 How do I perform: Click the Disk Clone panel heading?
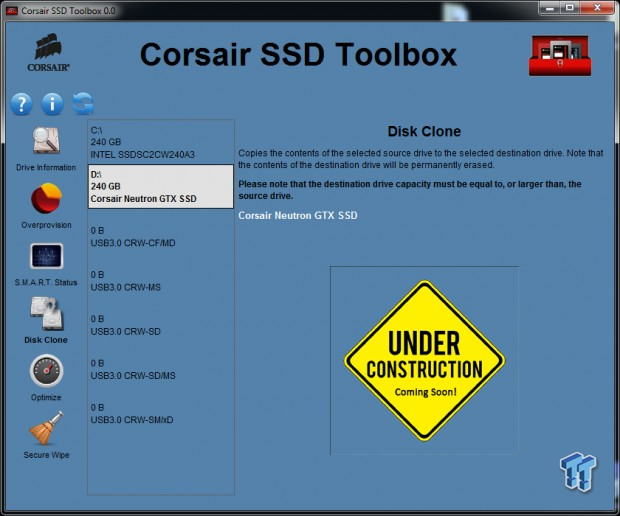(x=424, y=131)
